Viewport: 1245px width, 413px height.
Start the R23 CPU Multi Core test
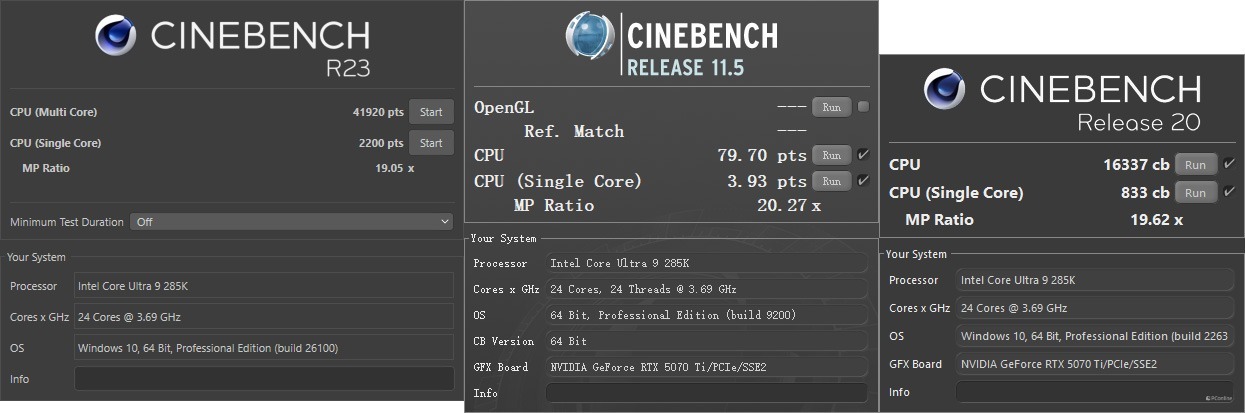click(431, 112)
